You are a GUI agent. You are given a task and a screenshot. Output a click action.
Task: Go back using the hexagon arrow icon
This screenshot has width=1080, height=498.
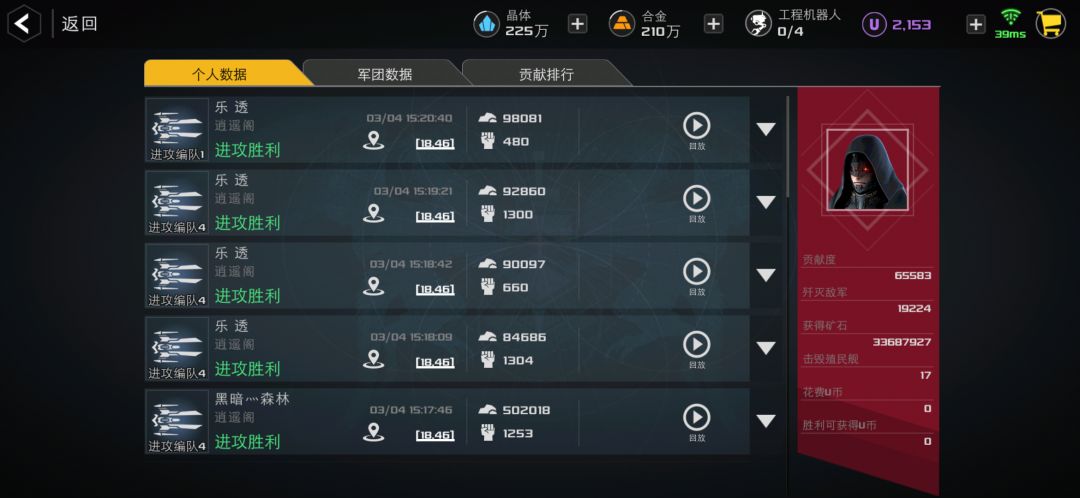coord(23,24)
